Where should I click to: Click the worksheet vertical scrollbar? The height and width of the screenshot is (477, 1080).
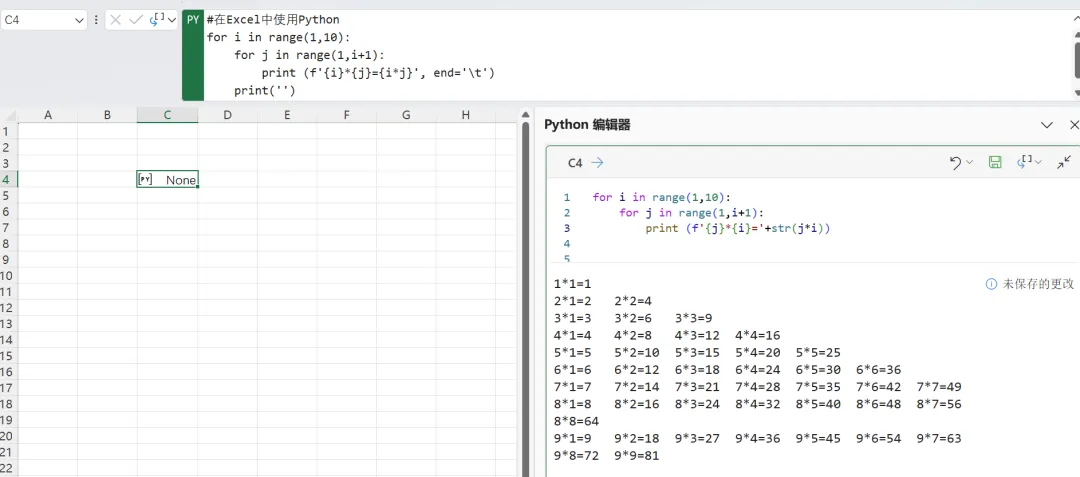[526, 299]
